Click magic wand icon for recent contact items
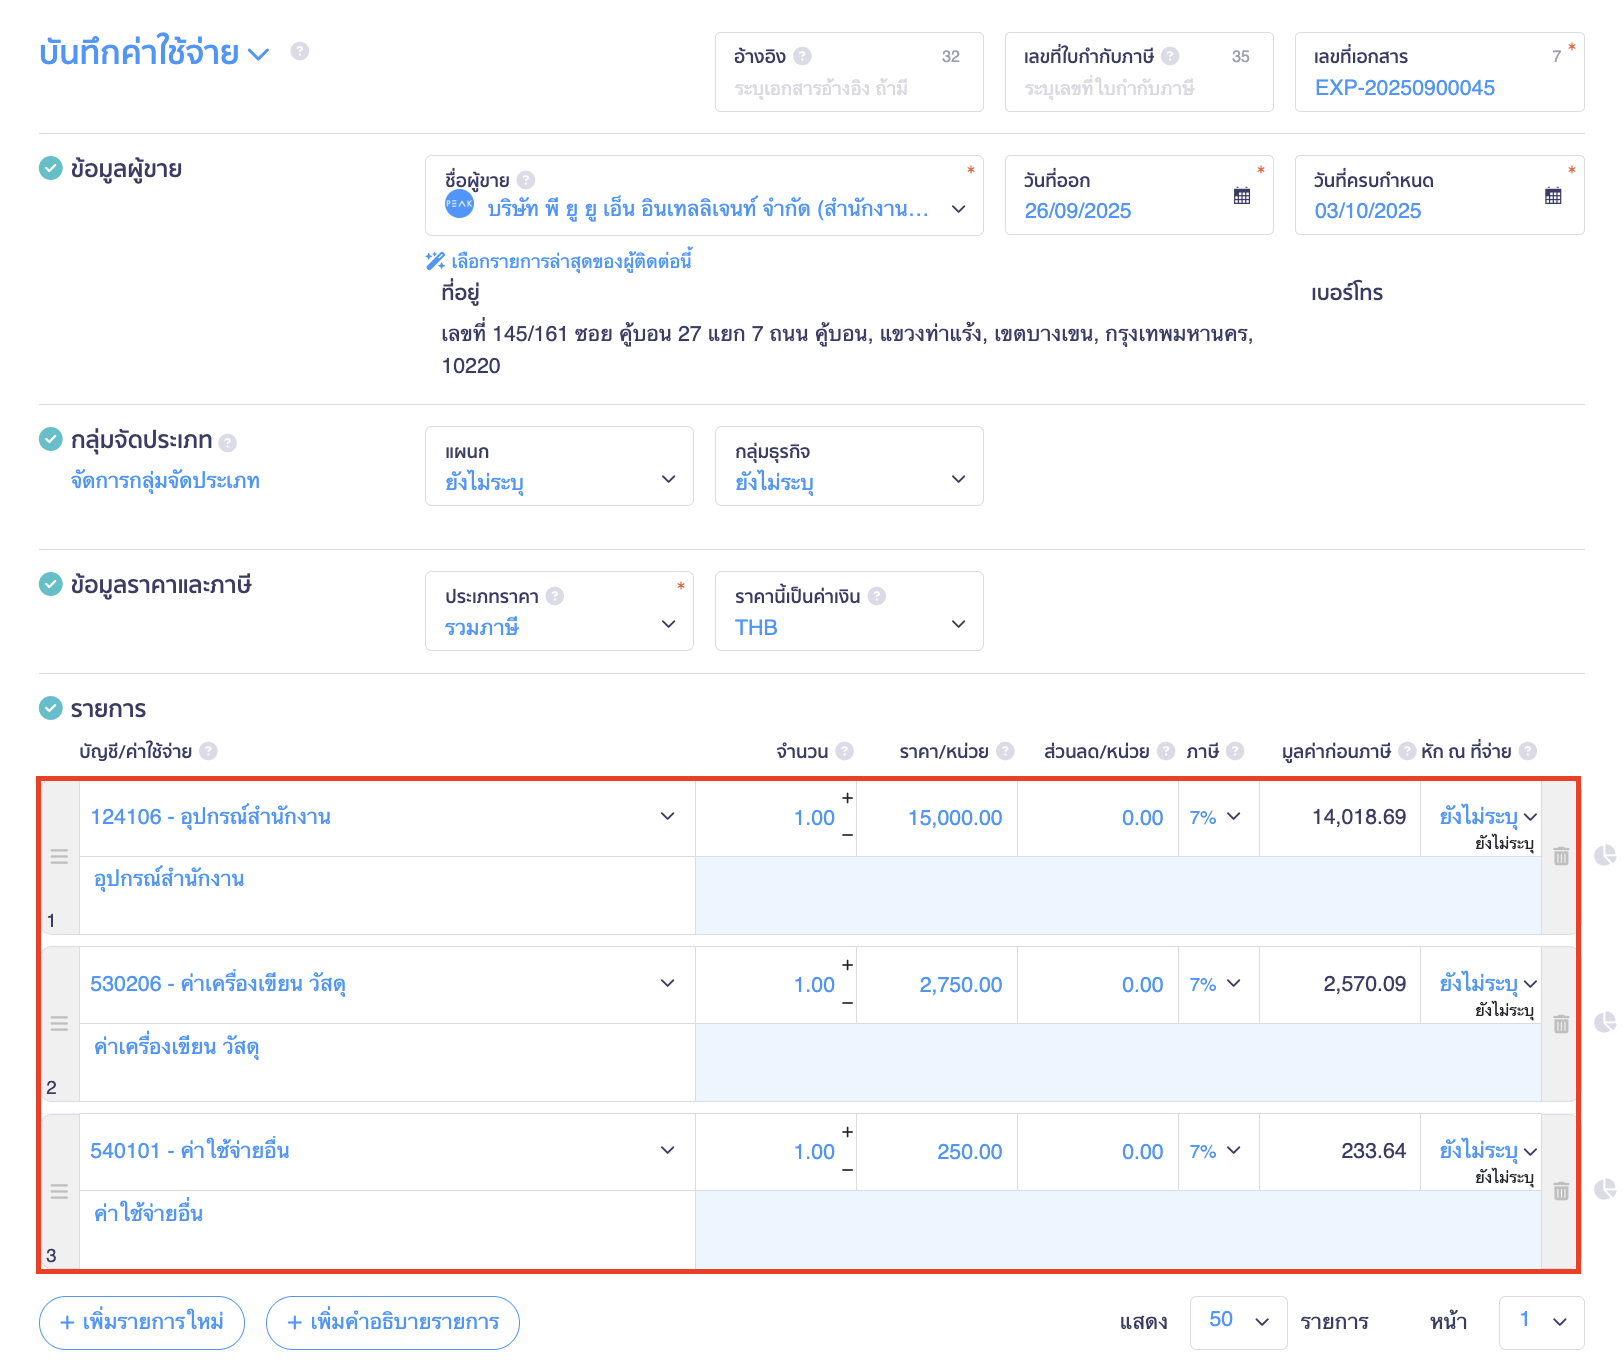1624x1368 pixels. (433, 261)
